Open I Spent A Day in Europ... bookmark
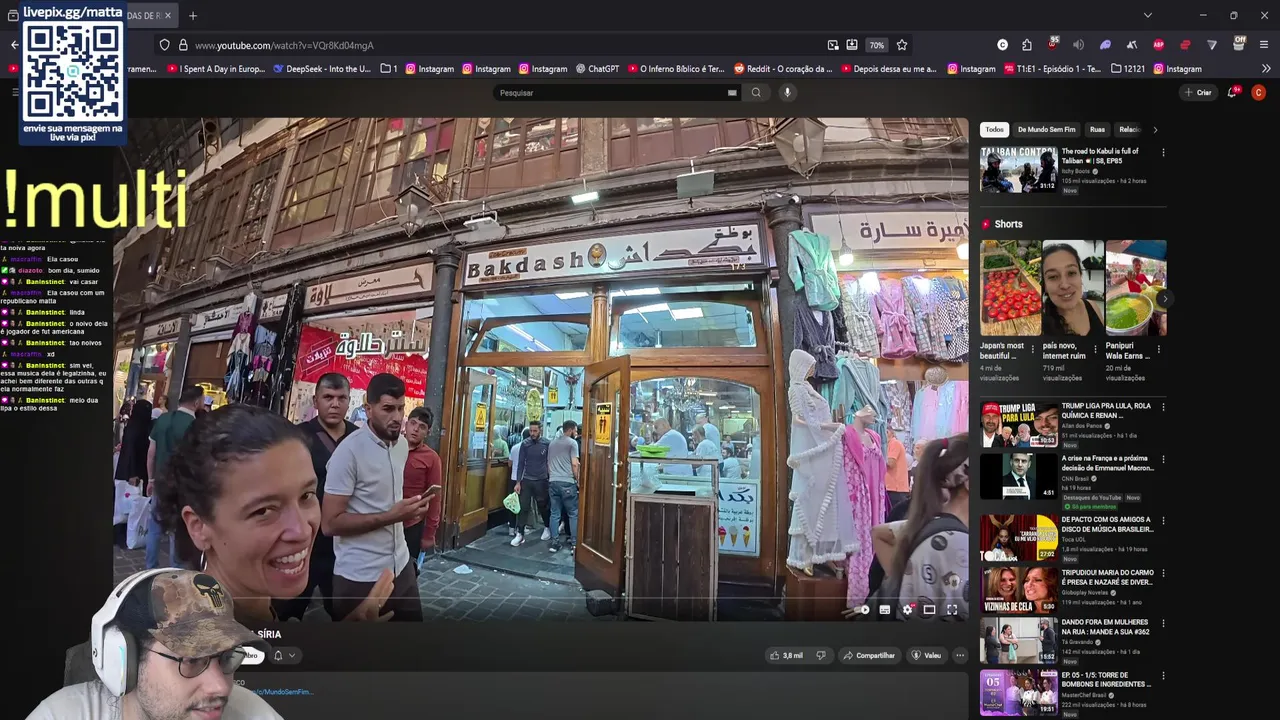The height and width of the screenshot is (720, 1280). 216,69
